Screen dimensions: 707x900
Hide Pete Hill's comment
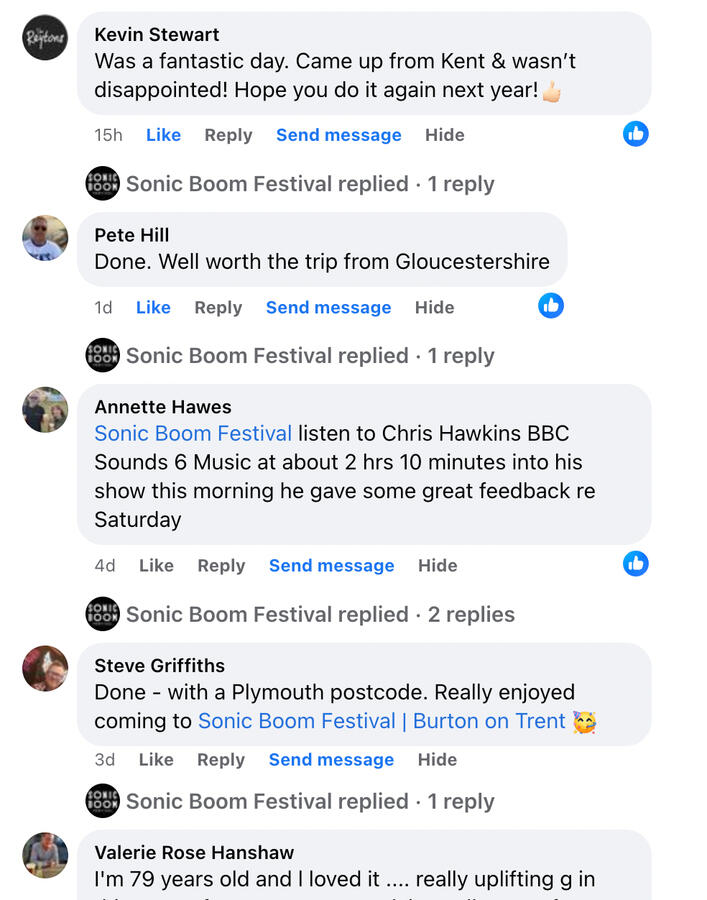coord(434,307)
